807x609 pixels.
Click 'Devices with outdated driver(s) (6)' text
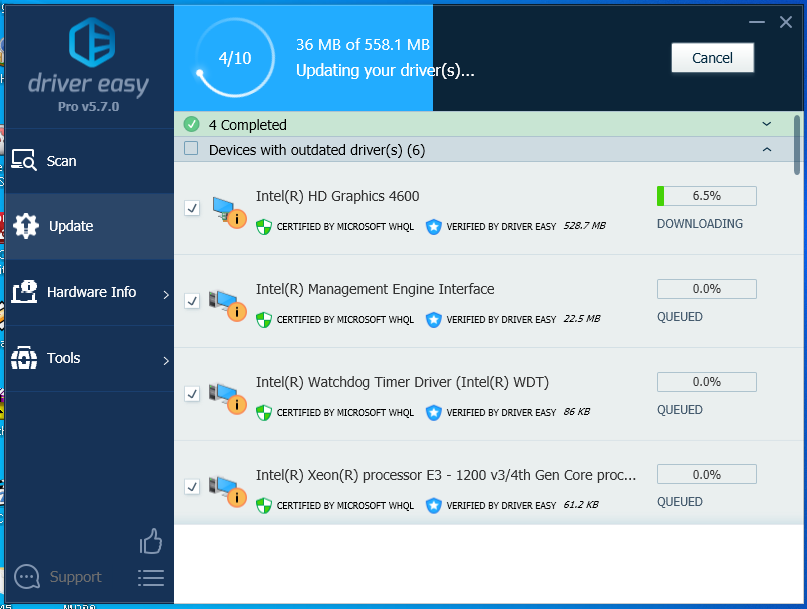(317, 150)
